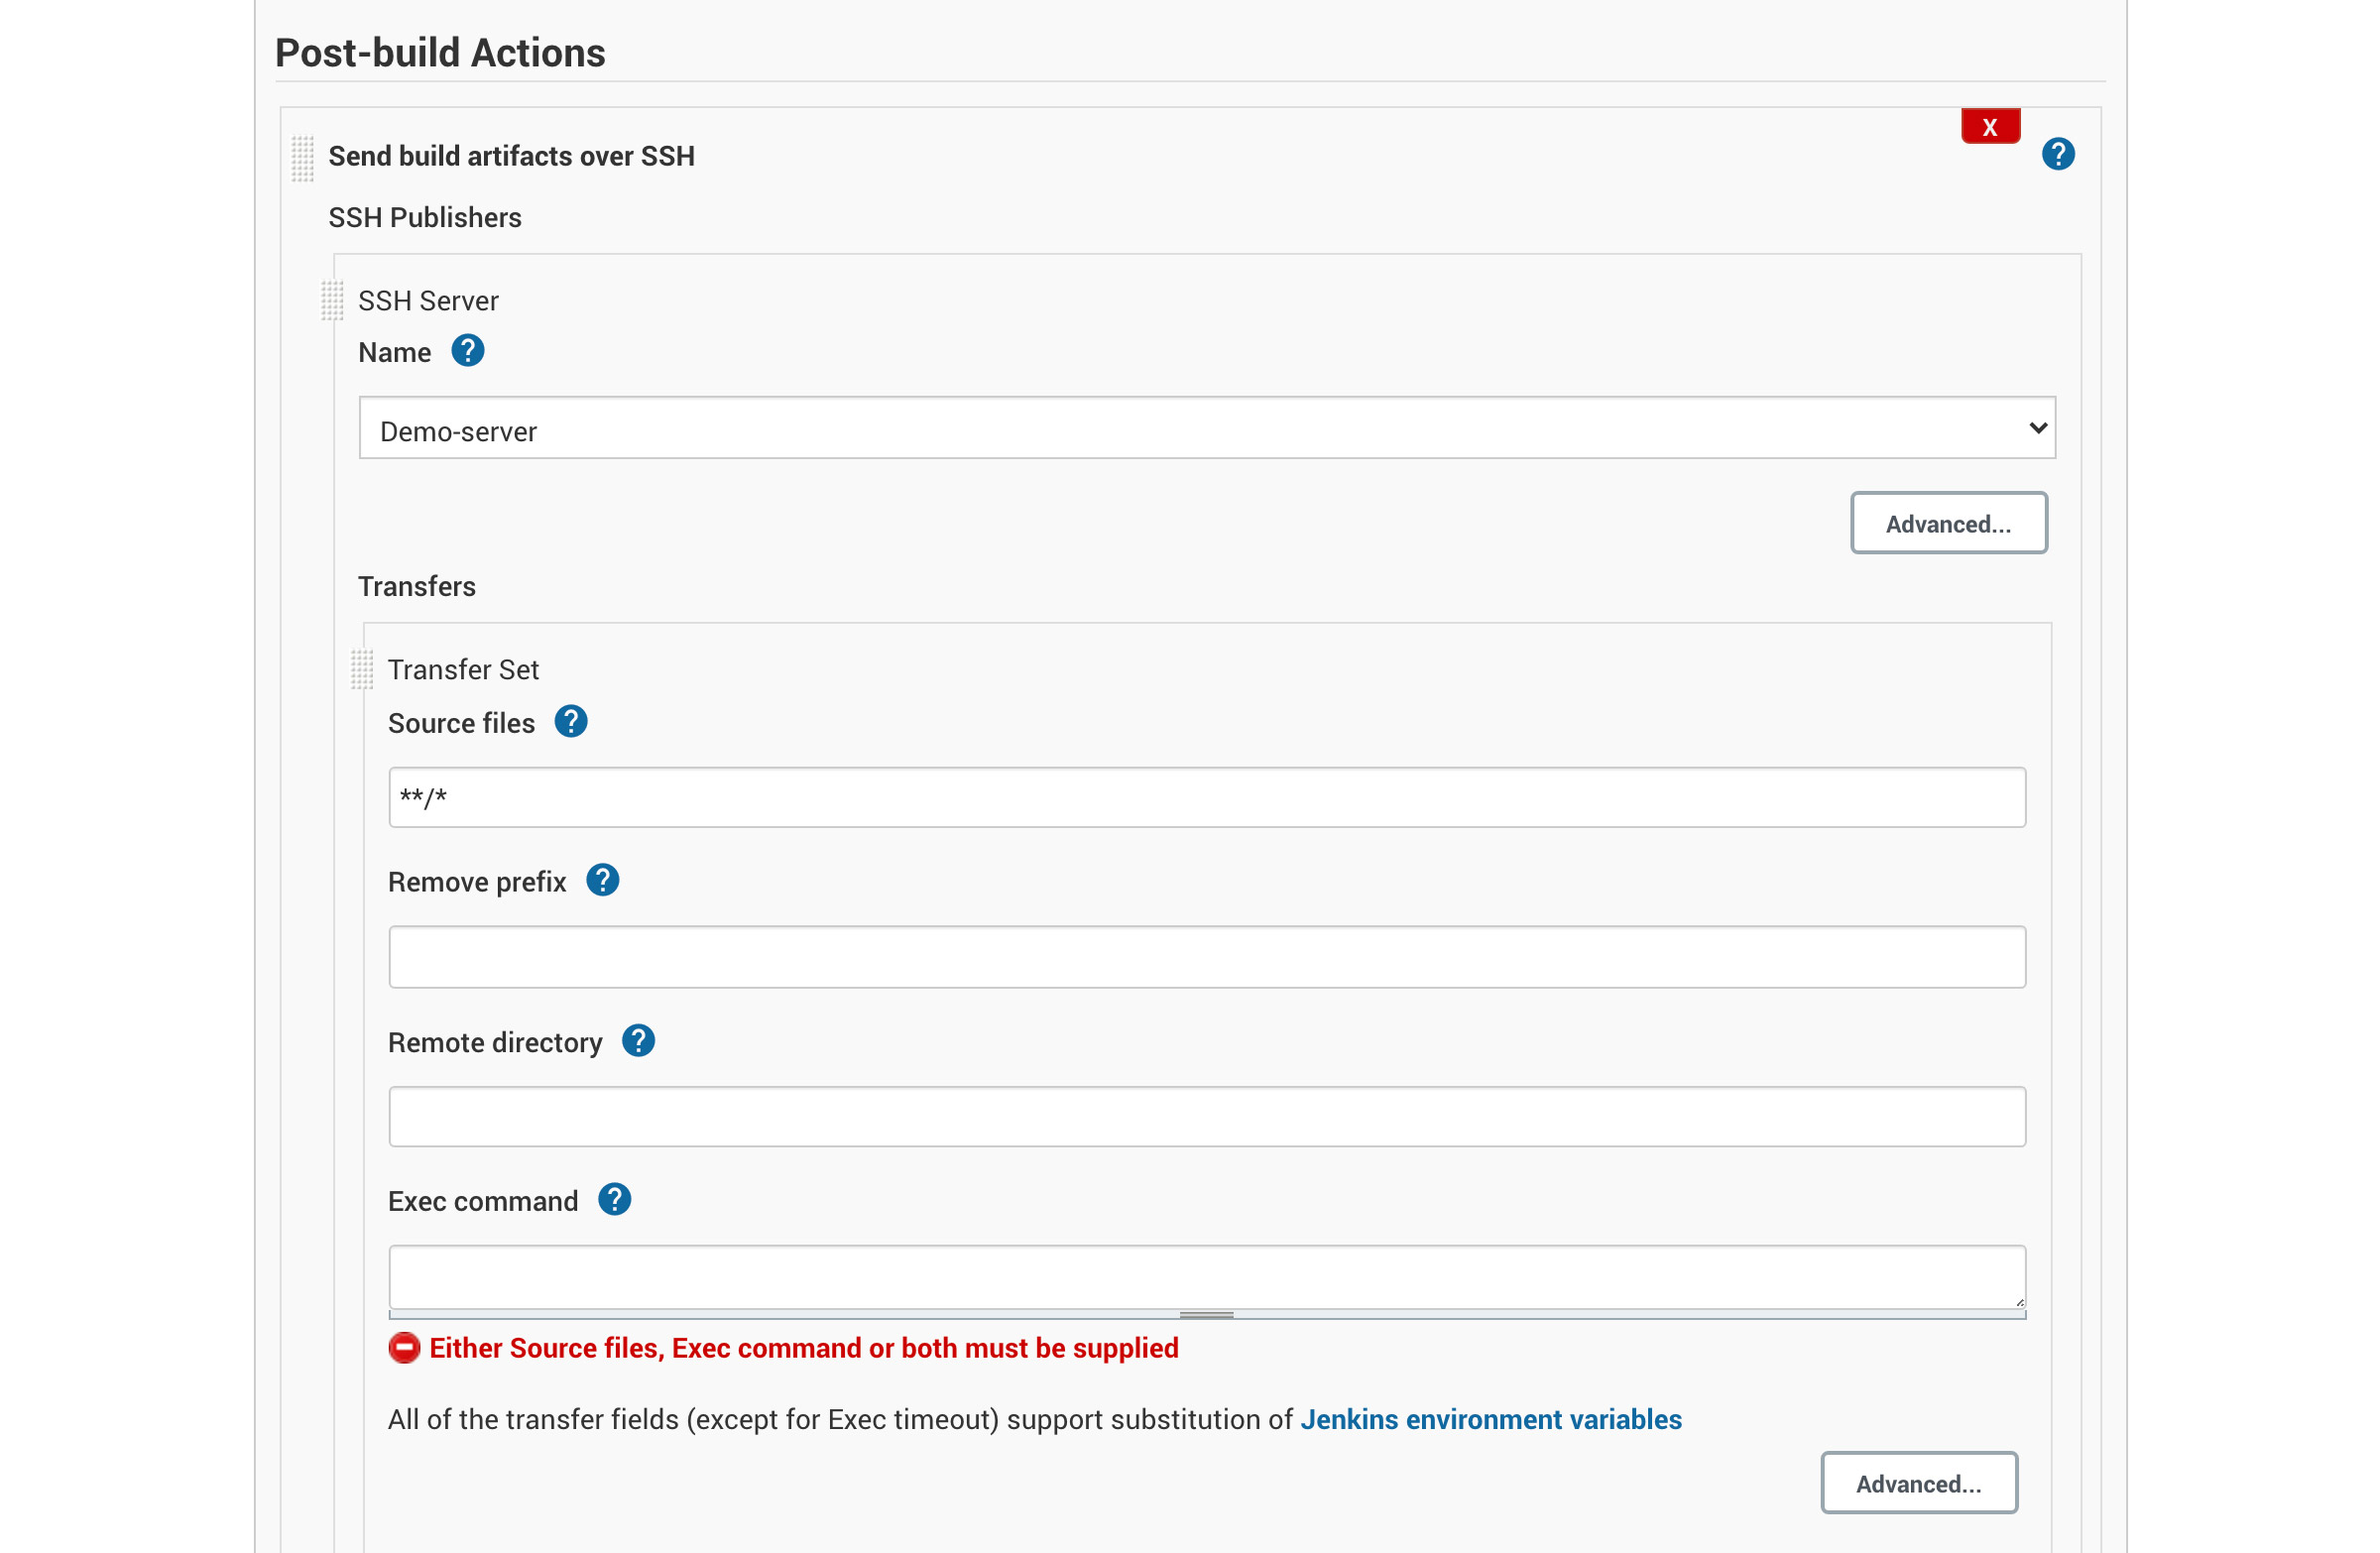The width and height of the screenshot is (2380, 1553).
Task: Open help for SSH Server Name
Action: point(467,351)
